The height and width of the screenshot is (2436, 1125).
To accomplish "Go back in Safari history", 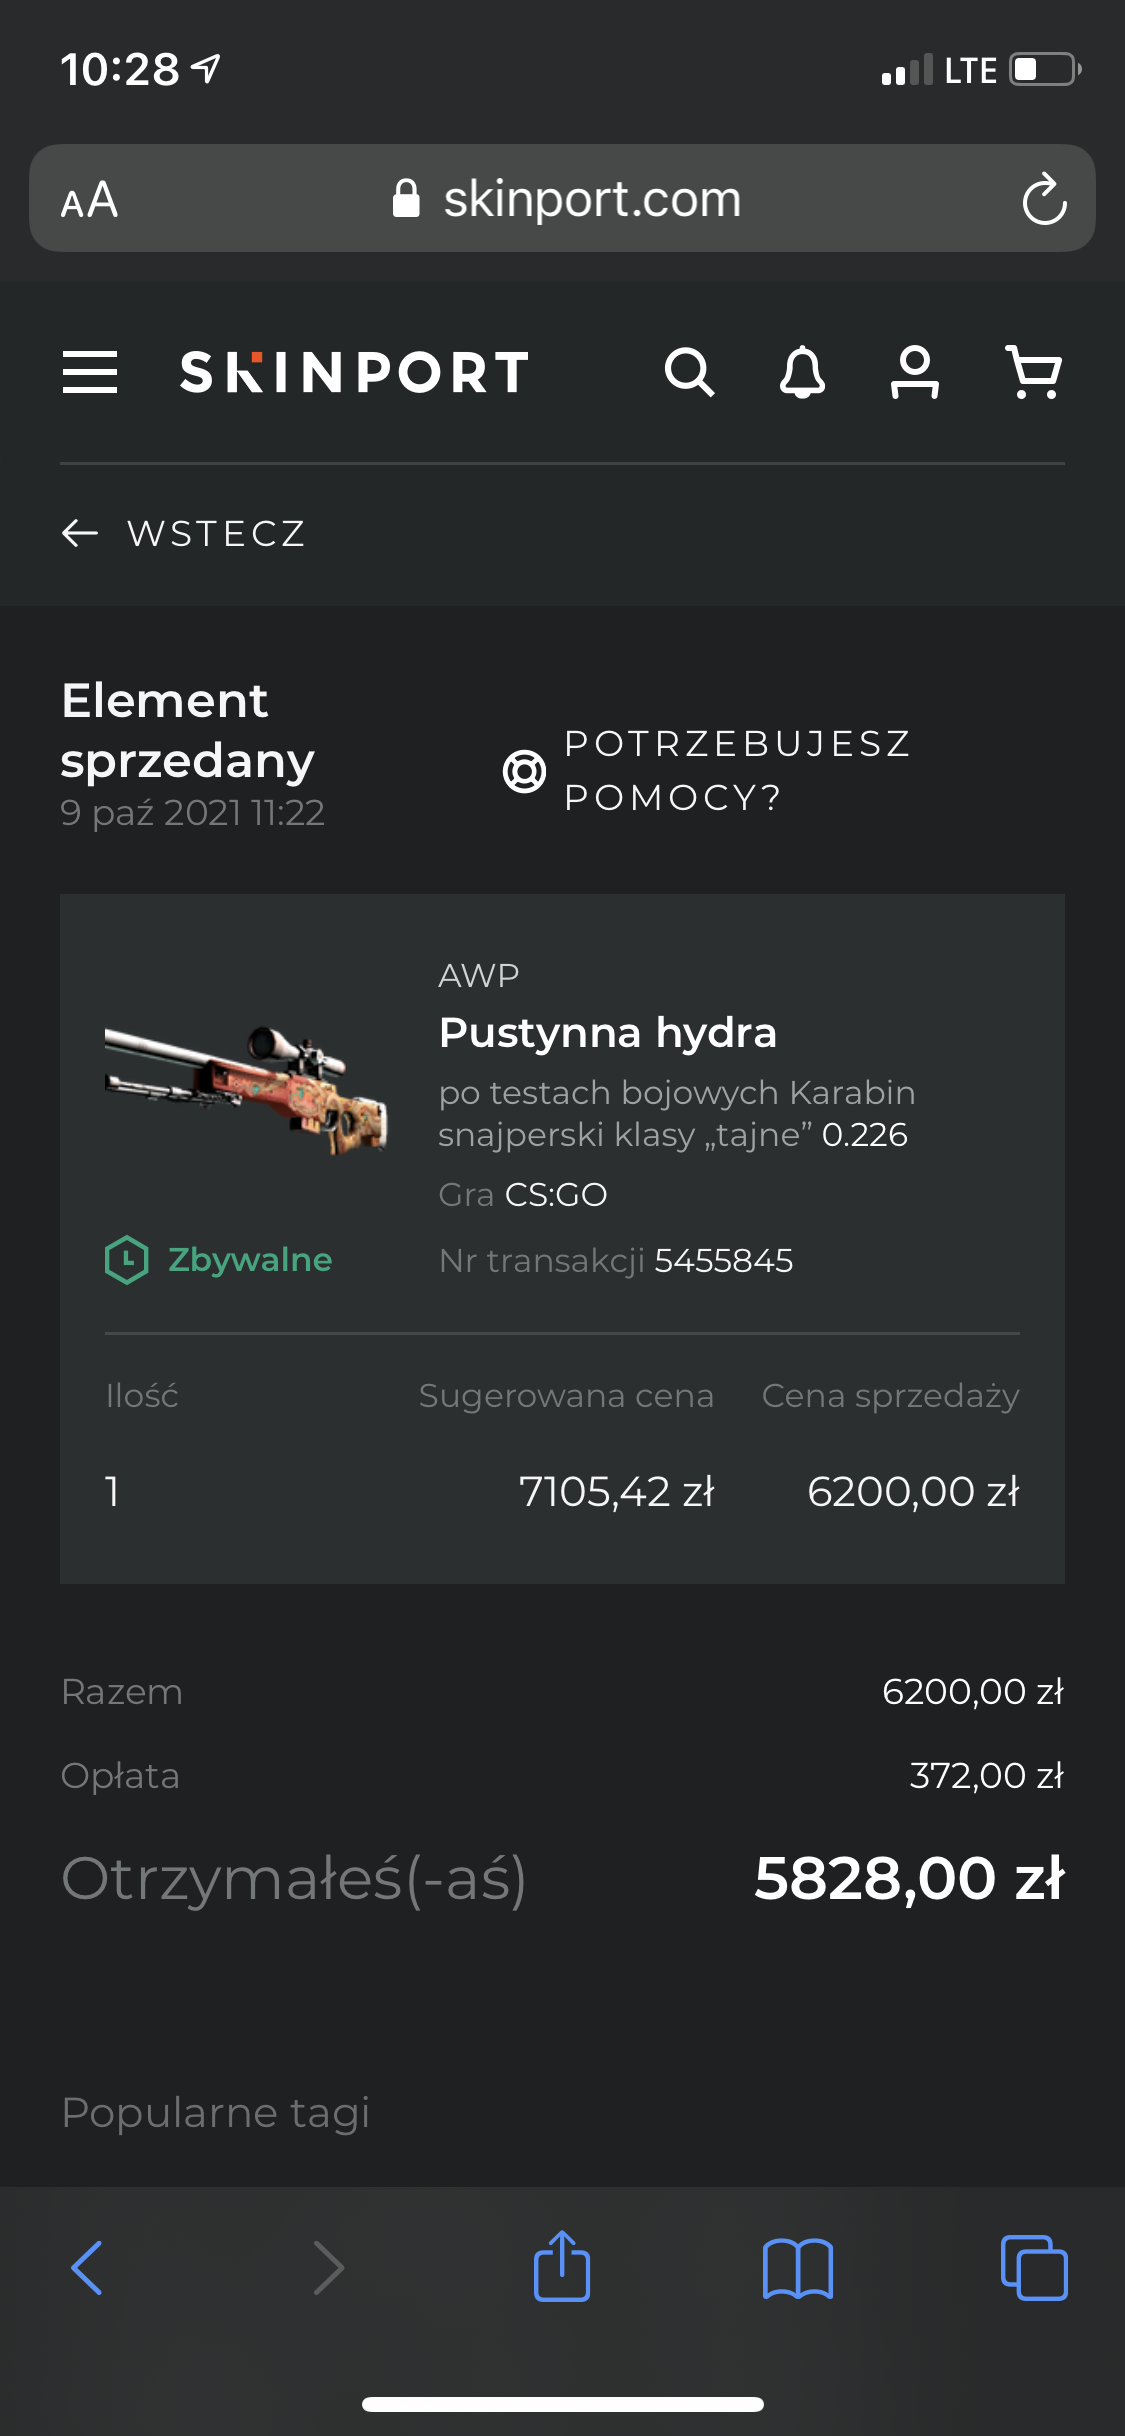I will (87, 2267).
